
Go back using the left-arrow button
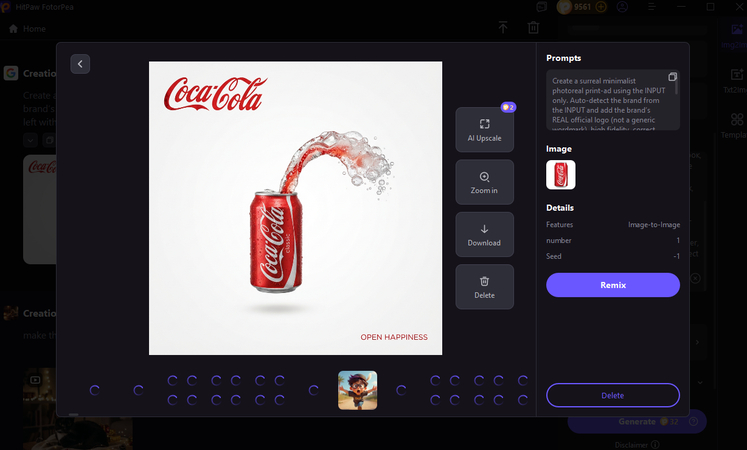coord(80,64)
